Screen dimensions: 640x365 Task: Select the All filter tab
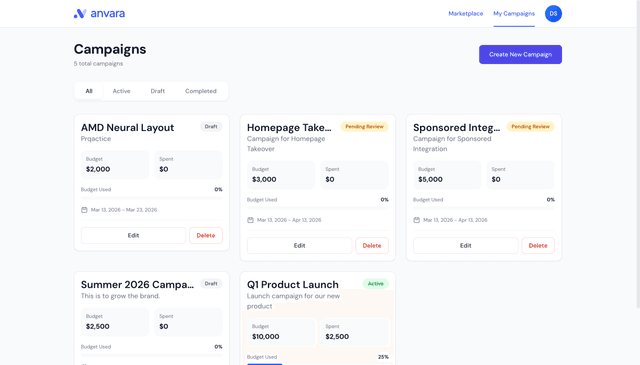tap(89, 91)
